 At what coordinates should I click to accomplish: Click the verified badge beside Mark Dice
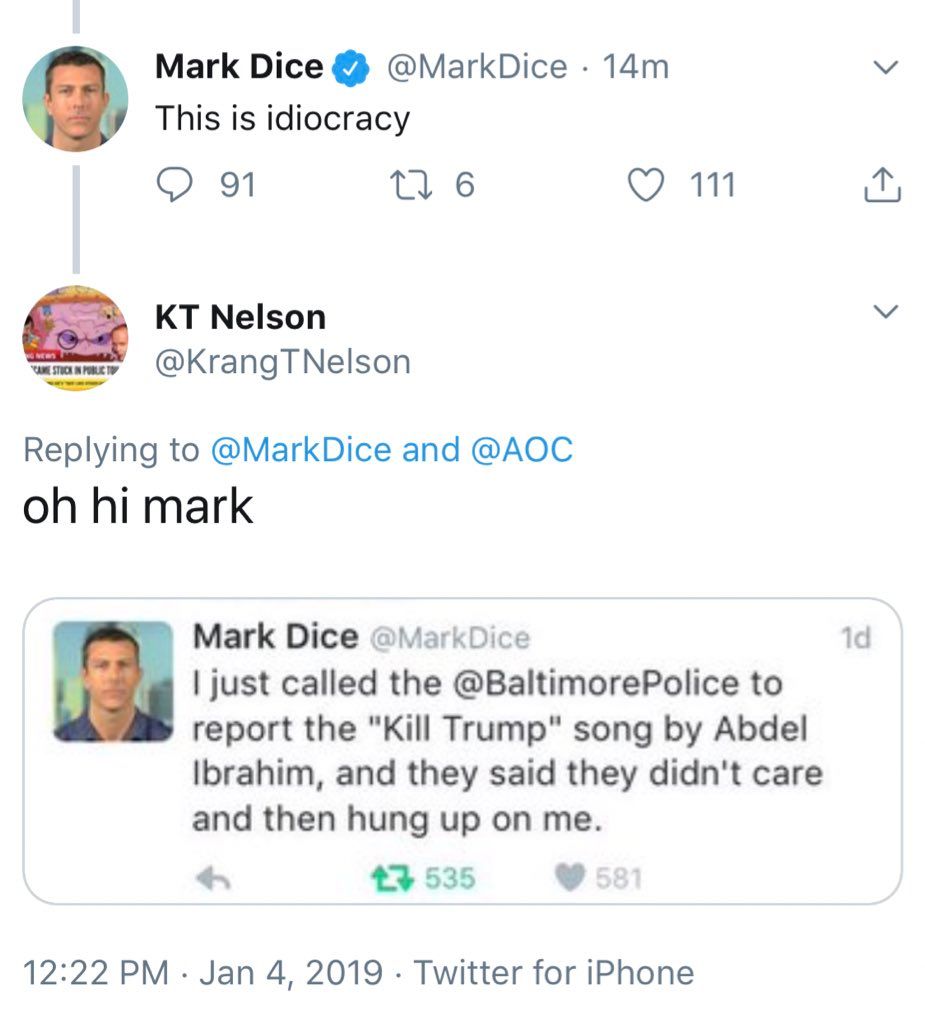(349, 68)
